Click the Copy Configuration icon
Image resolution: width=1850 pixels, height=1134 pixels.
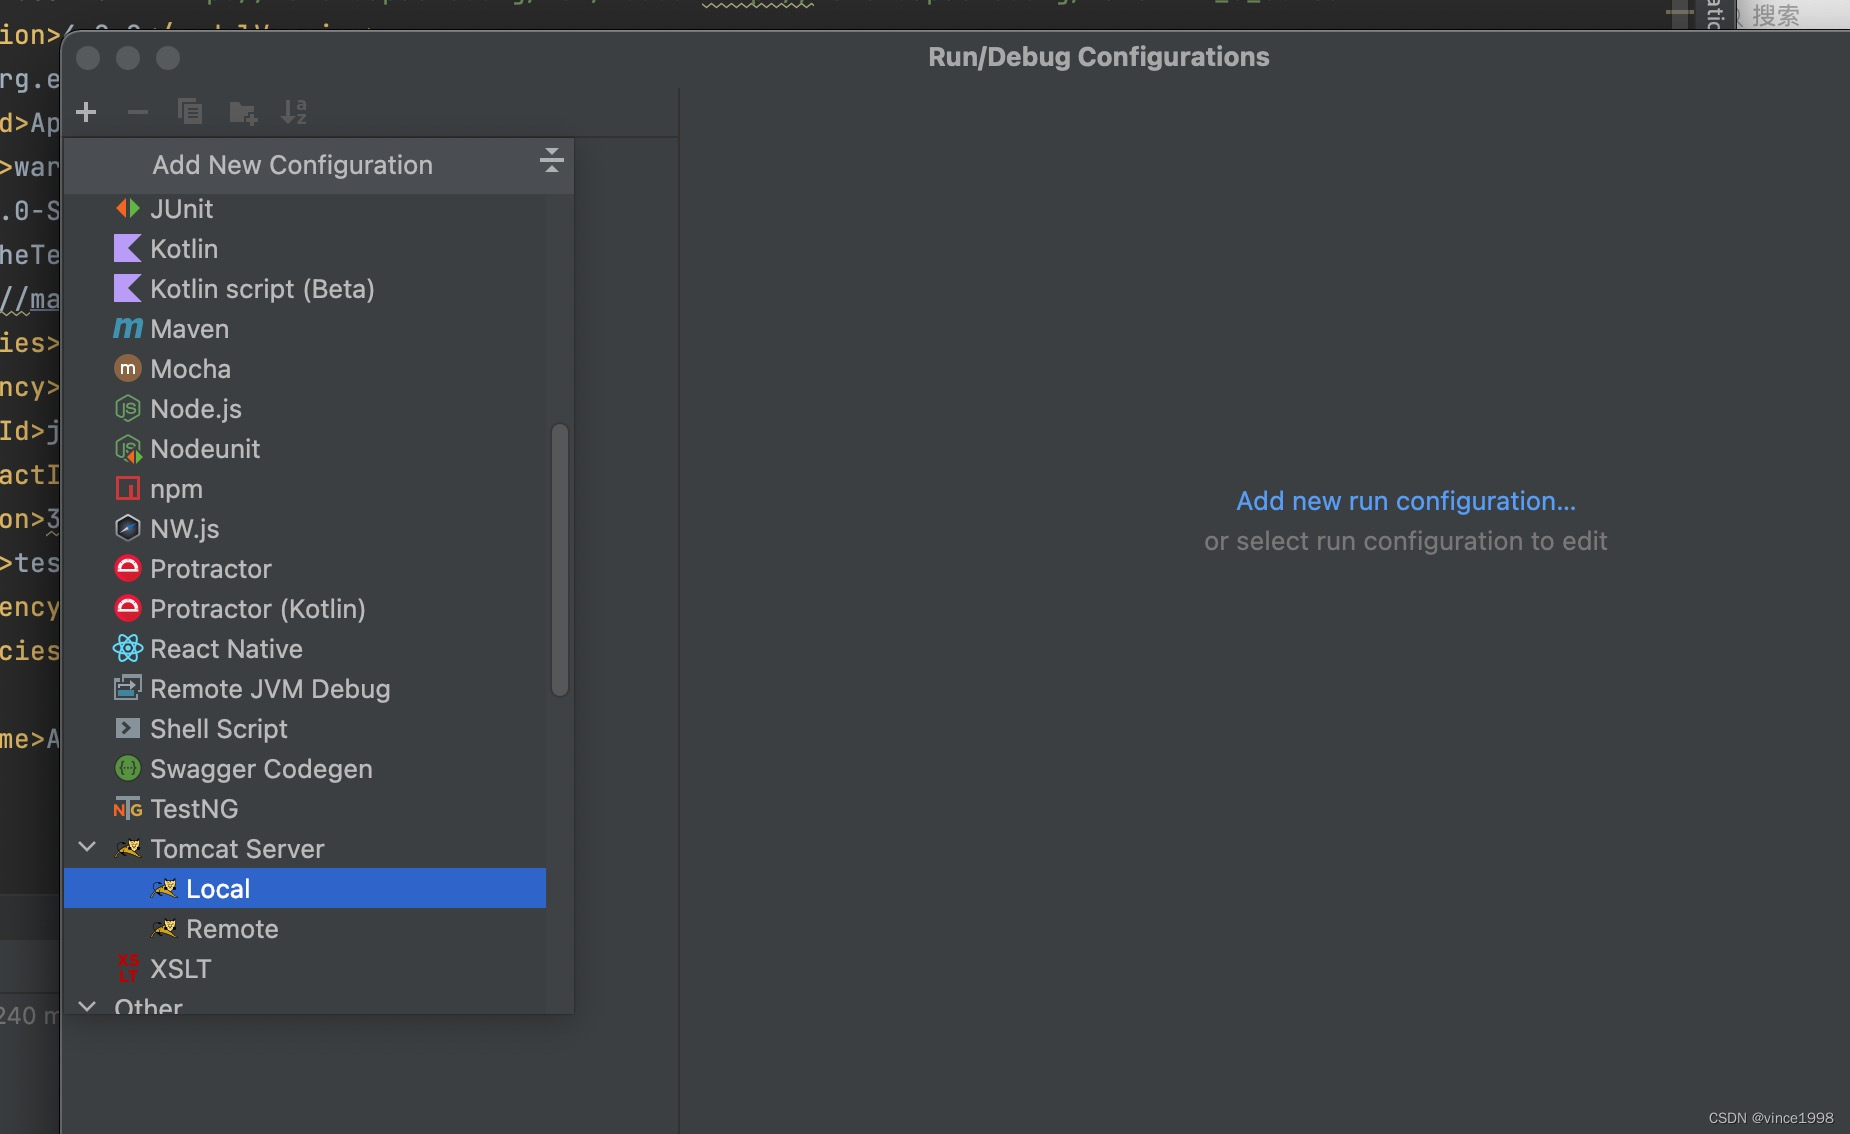190,112
